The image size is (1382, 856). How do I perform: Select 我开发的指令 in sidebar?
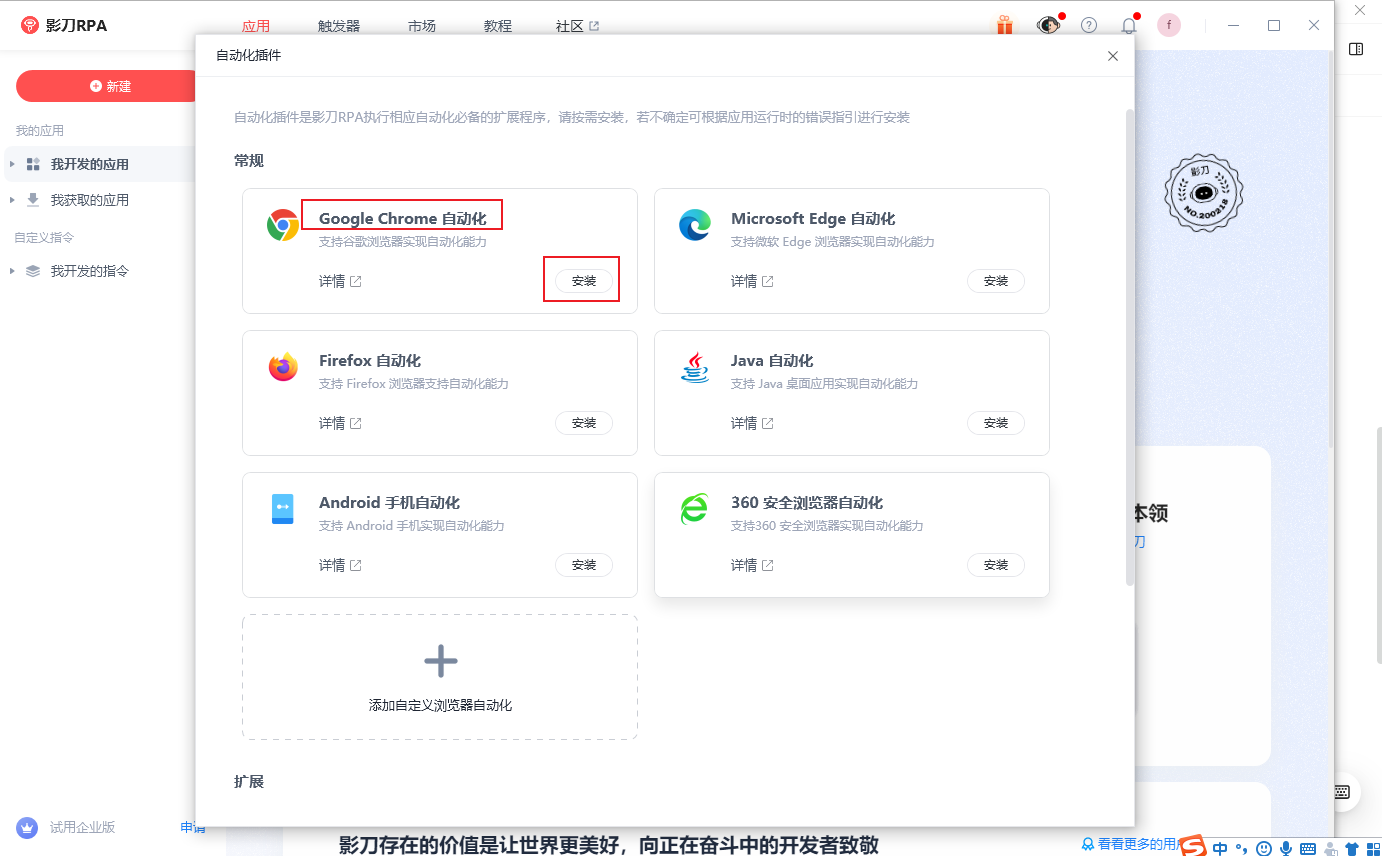100,271
